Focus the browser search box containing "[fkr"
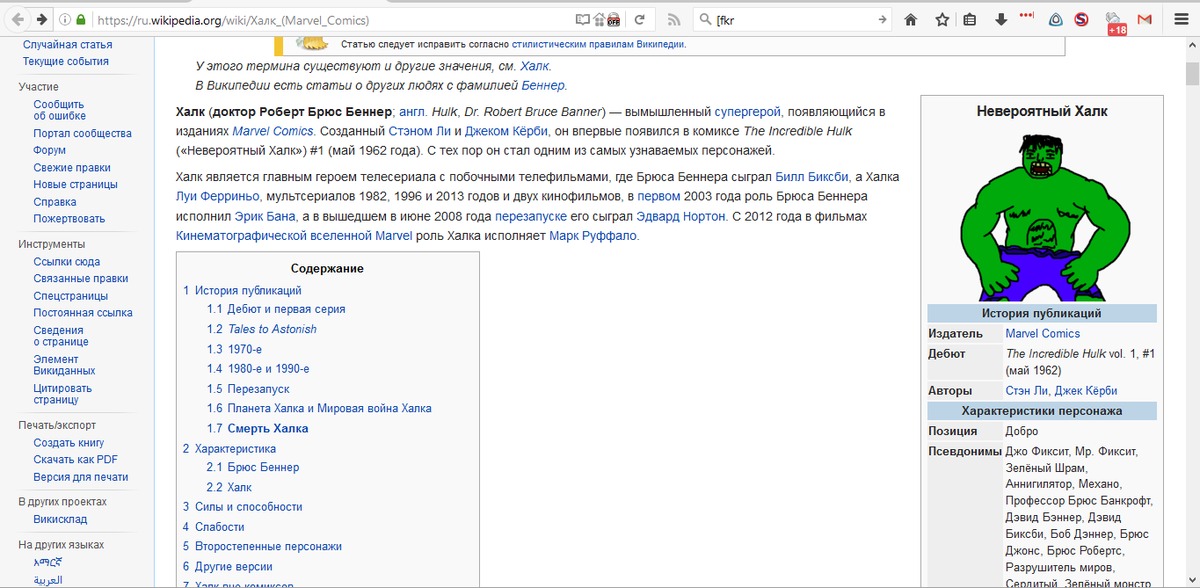Screen dimensions: 1200x588 pyautogui.click(x=790, y=19)
